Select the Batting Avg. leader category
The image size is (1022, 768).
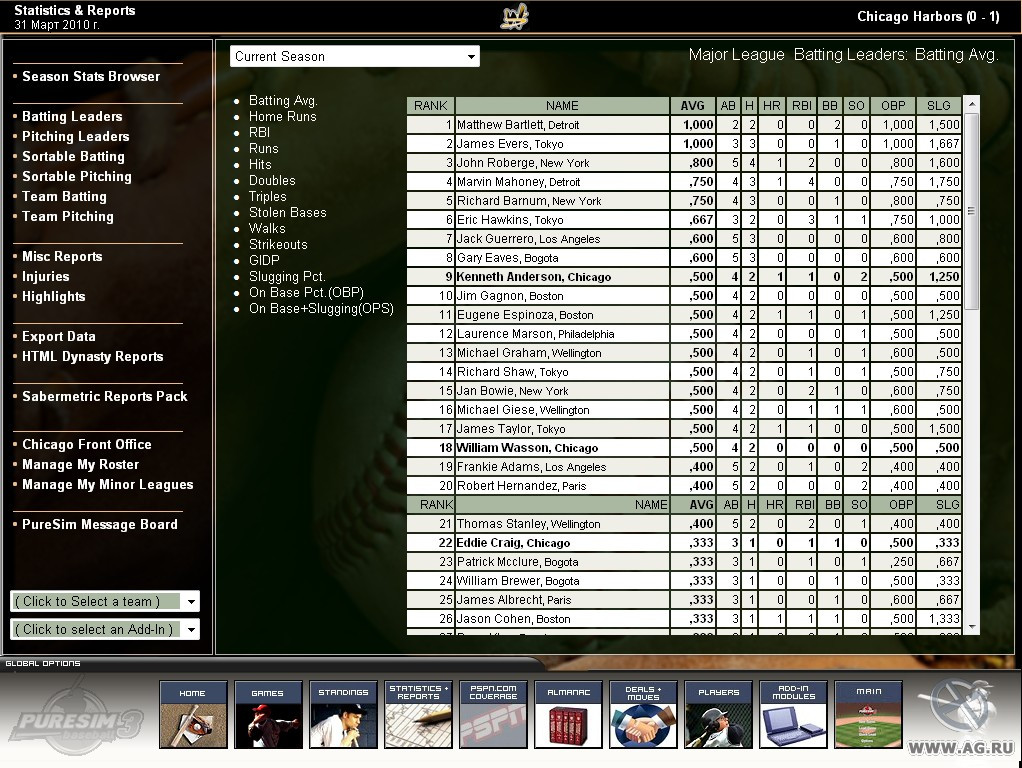click(x=283, y=100)
